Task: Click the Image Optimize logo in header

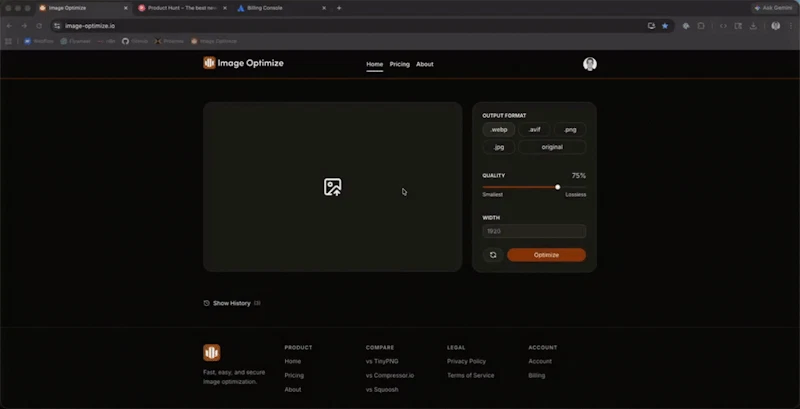Action: [x=243, y=63]
